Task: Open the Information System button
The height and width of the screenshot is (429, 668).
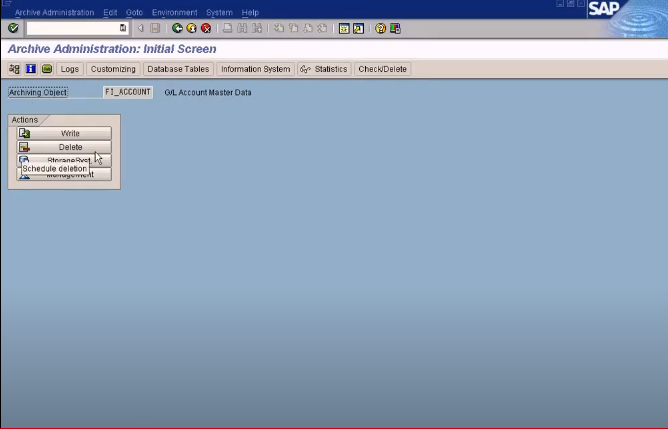Action: click(256, 69)
